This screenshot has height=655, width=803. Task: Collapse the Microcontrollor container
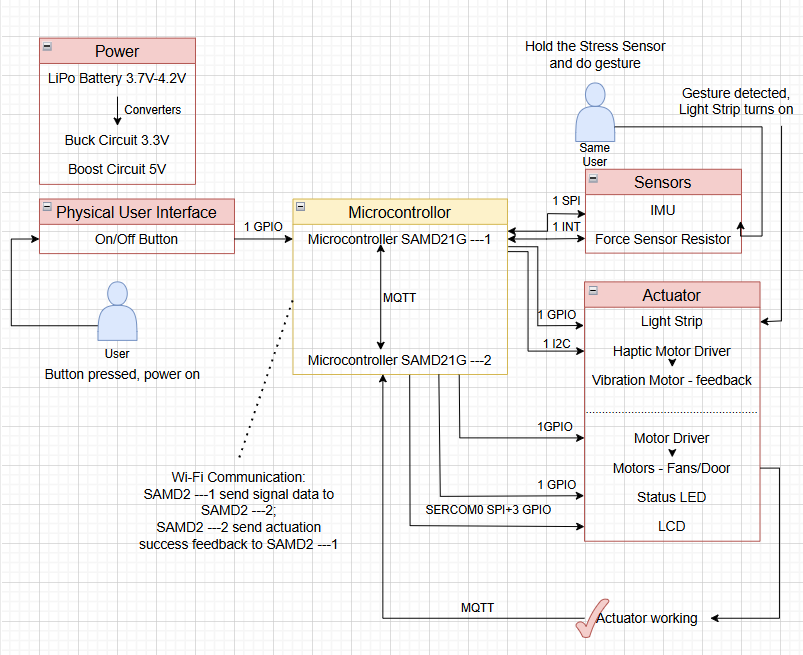pyautogui.click(x=301, y=209)
